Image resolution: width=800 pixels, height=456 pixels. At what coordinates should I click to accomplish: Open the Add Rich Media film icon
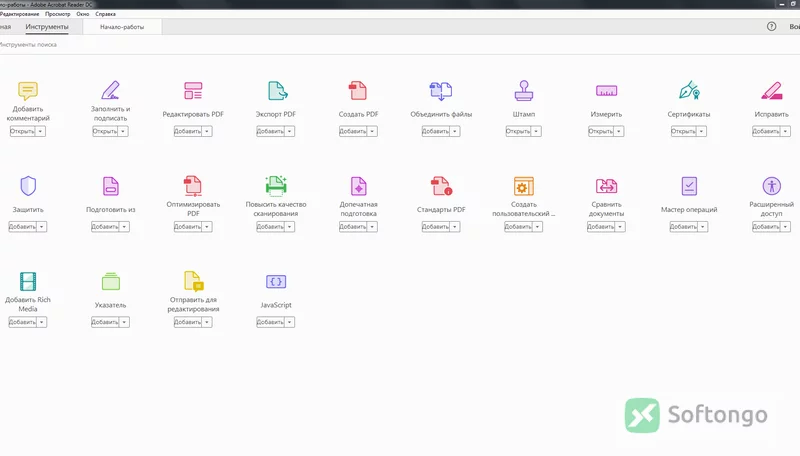coord(28,282)
